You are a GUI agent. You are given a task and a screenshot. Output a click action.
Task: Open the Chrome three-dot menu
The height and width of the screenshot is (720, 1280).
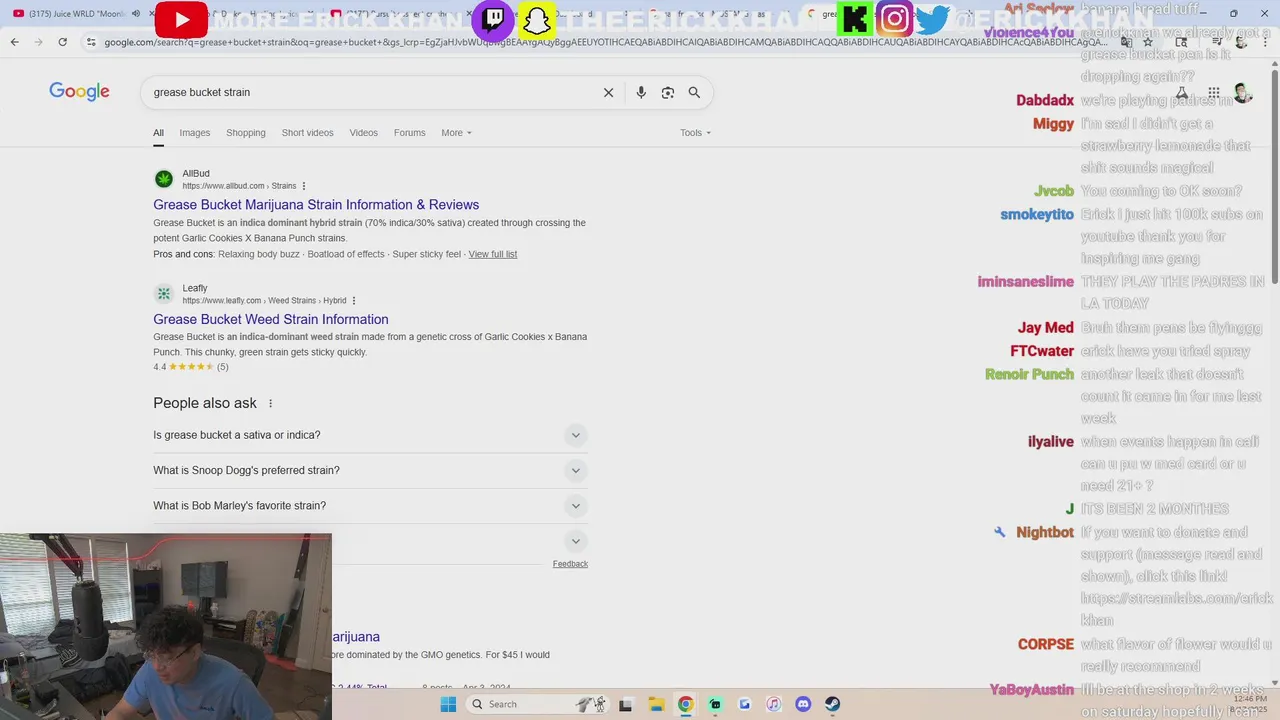click(1265, 42)
